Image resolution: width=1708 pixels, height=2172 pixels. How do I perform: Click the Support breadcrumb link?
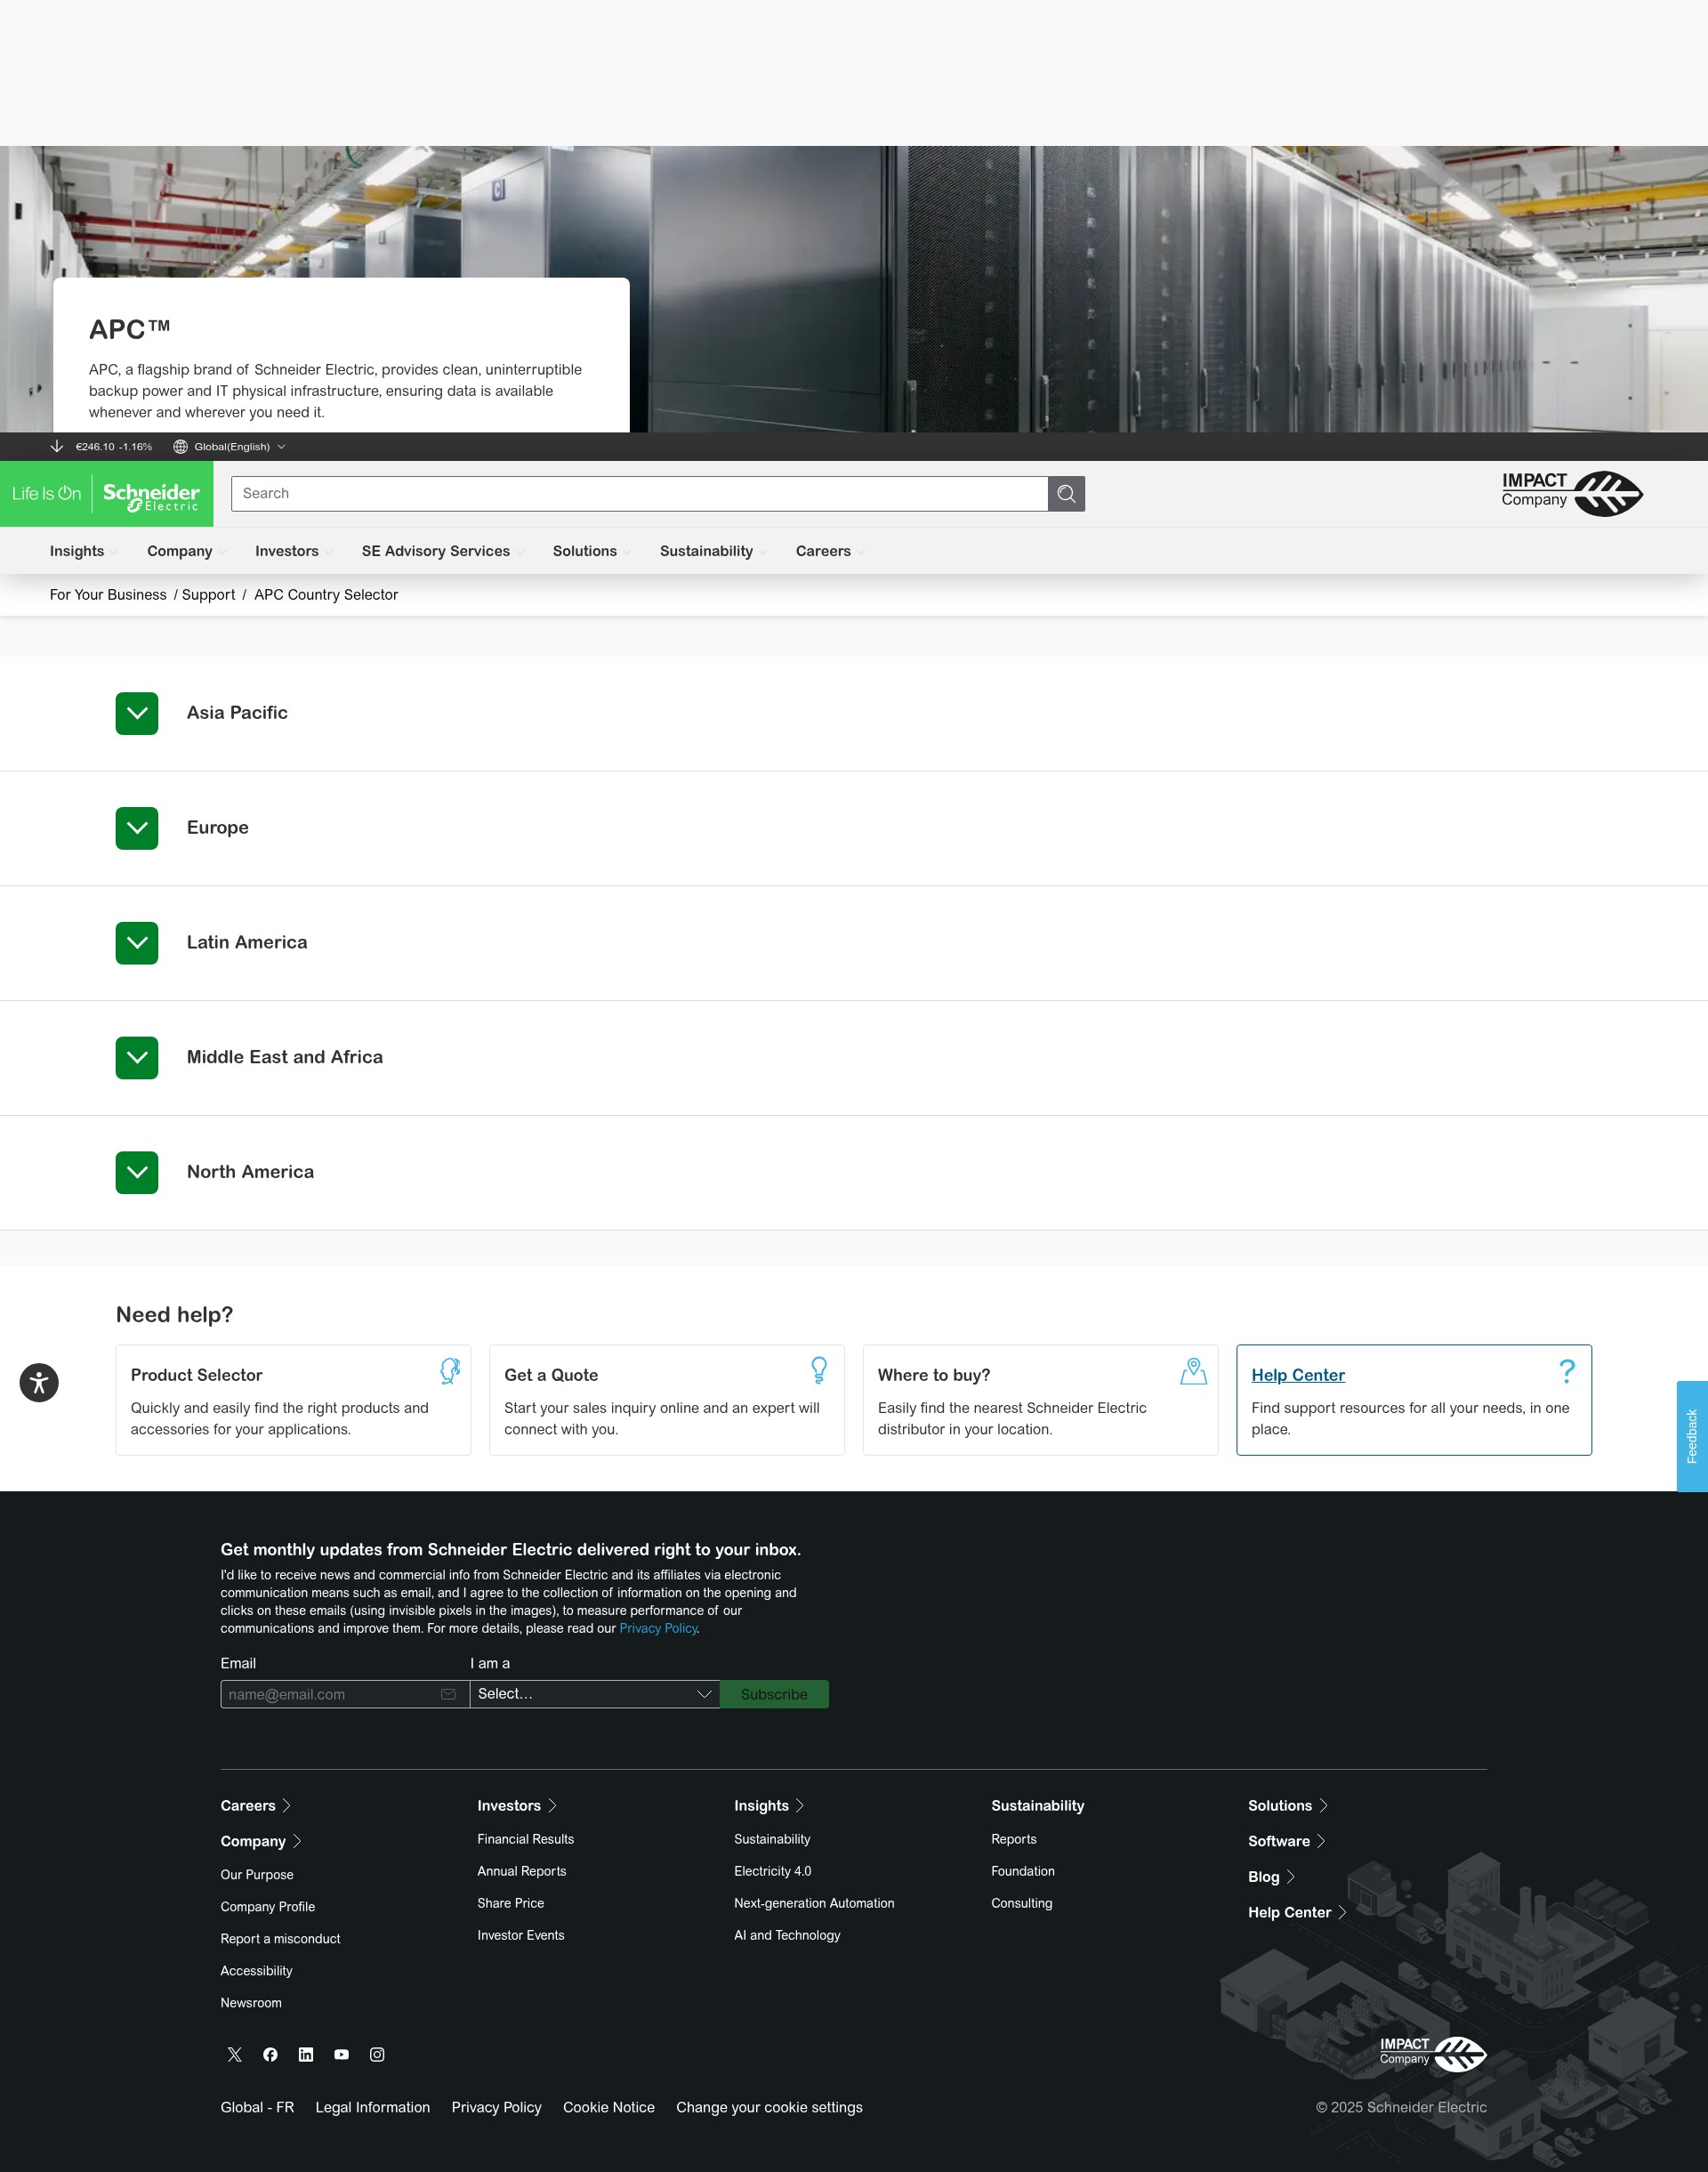[208, 595]
